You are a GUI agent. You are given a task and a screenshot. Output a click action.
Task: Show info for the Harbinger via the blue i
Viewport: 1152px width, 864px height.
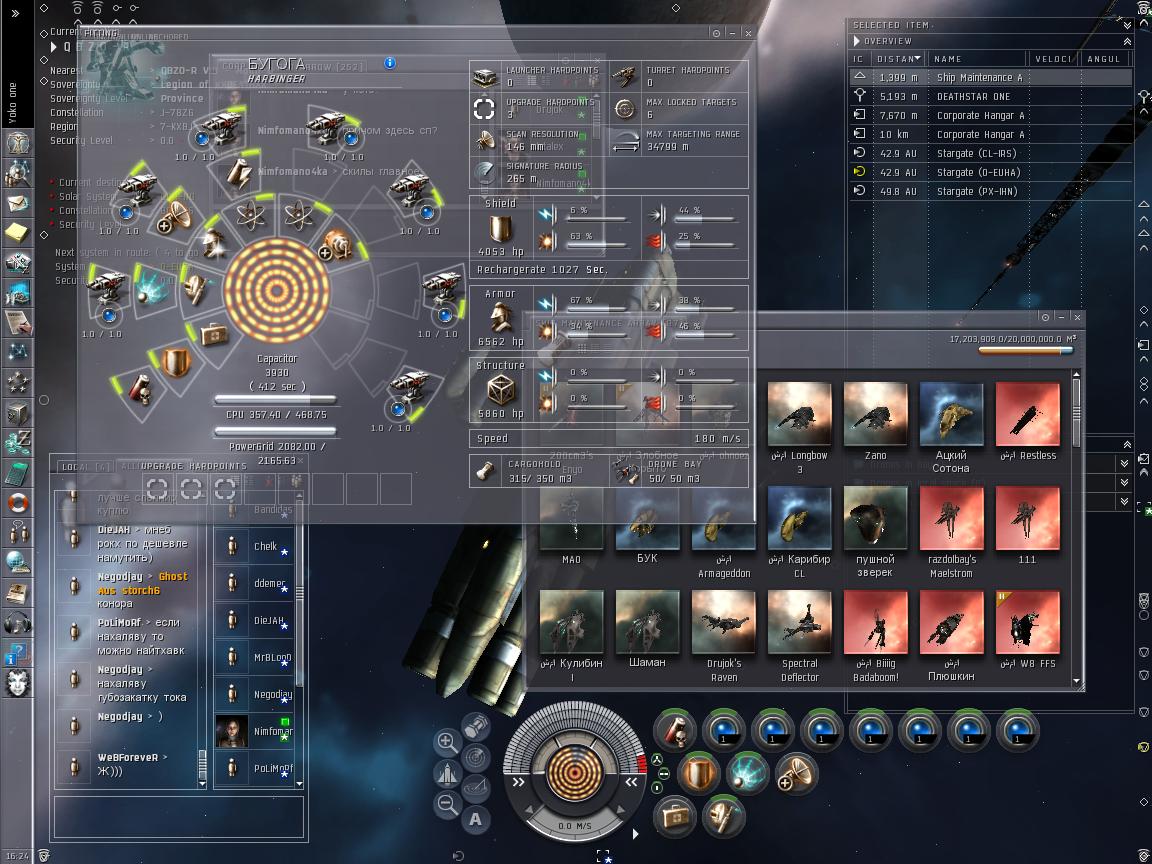tap(389, 63)
